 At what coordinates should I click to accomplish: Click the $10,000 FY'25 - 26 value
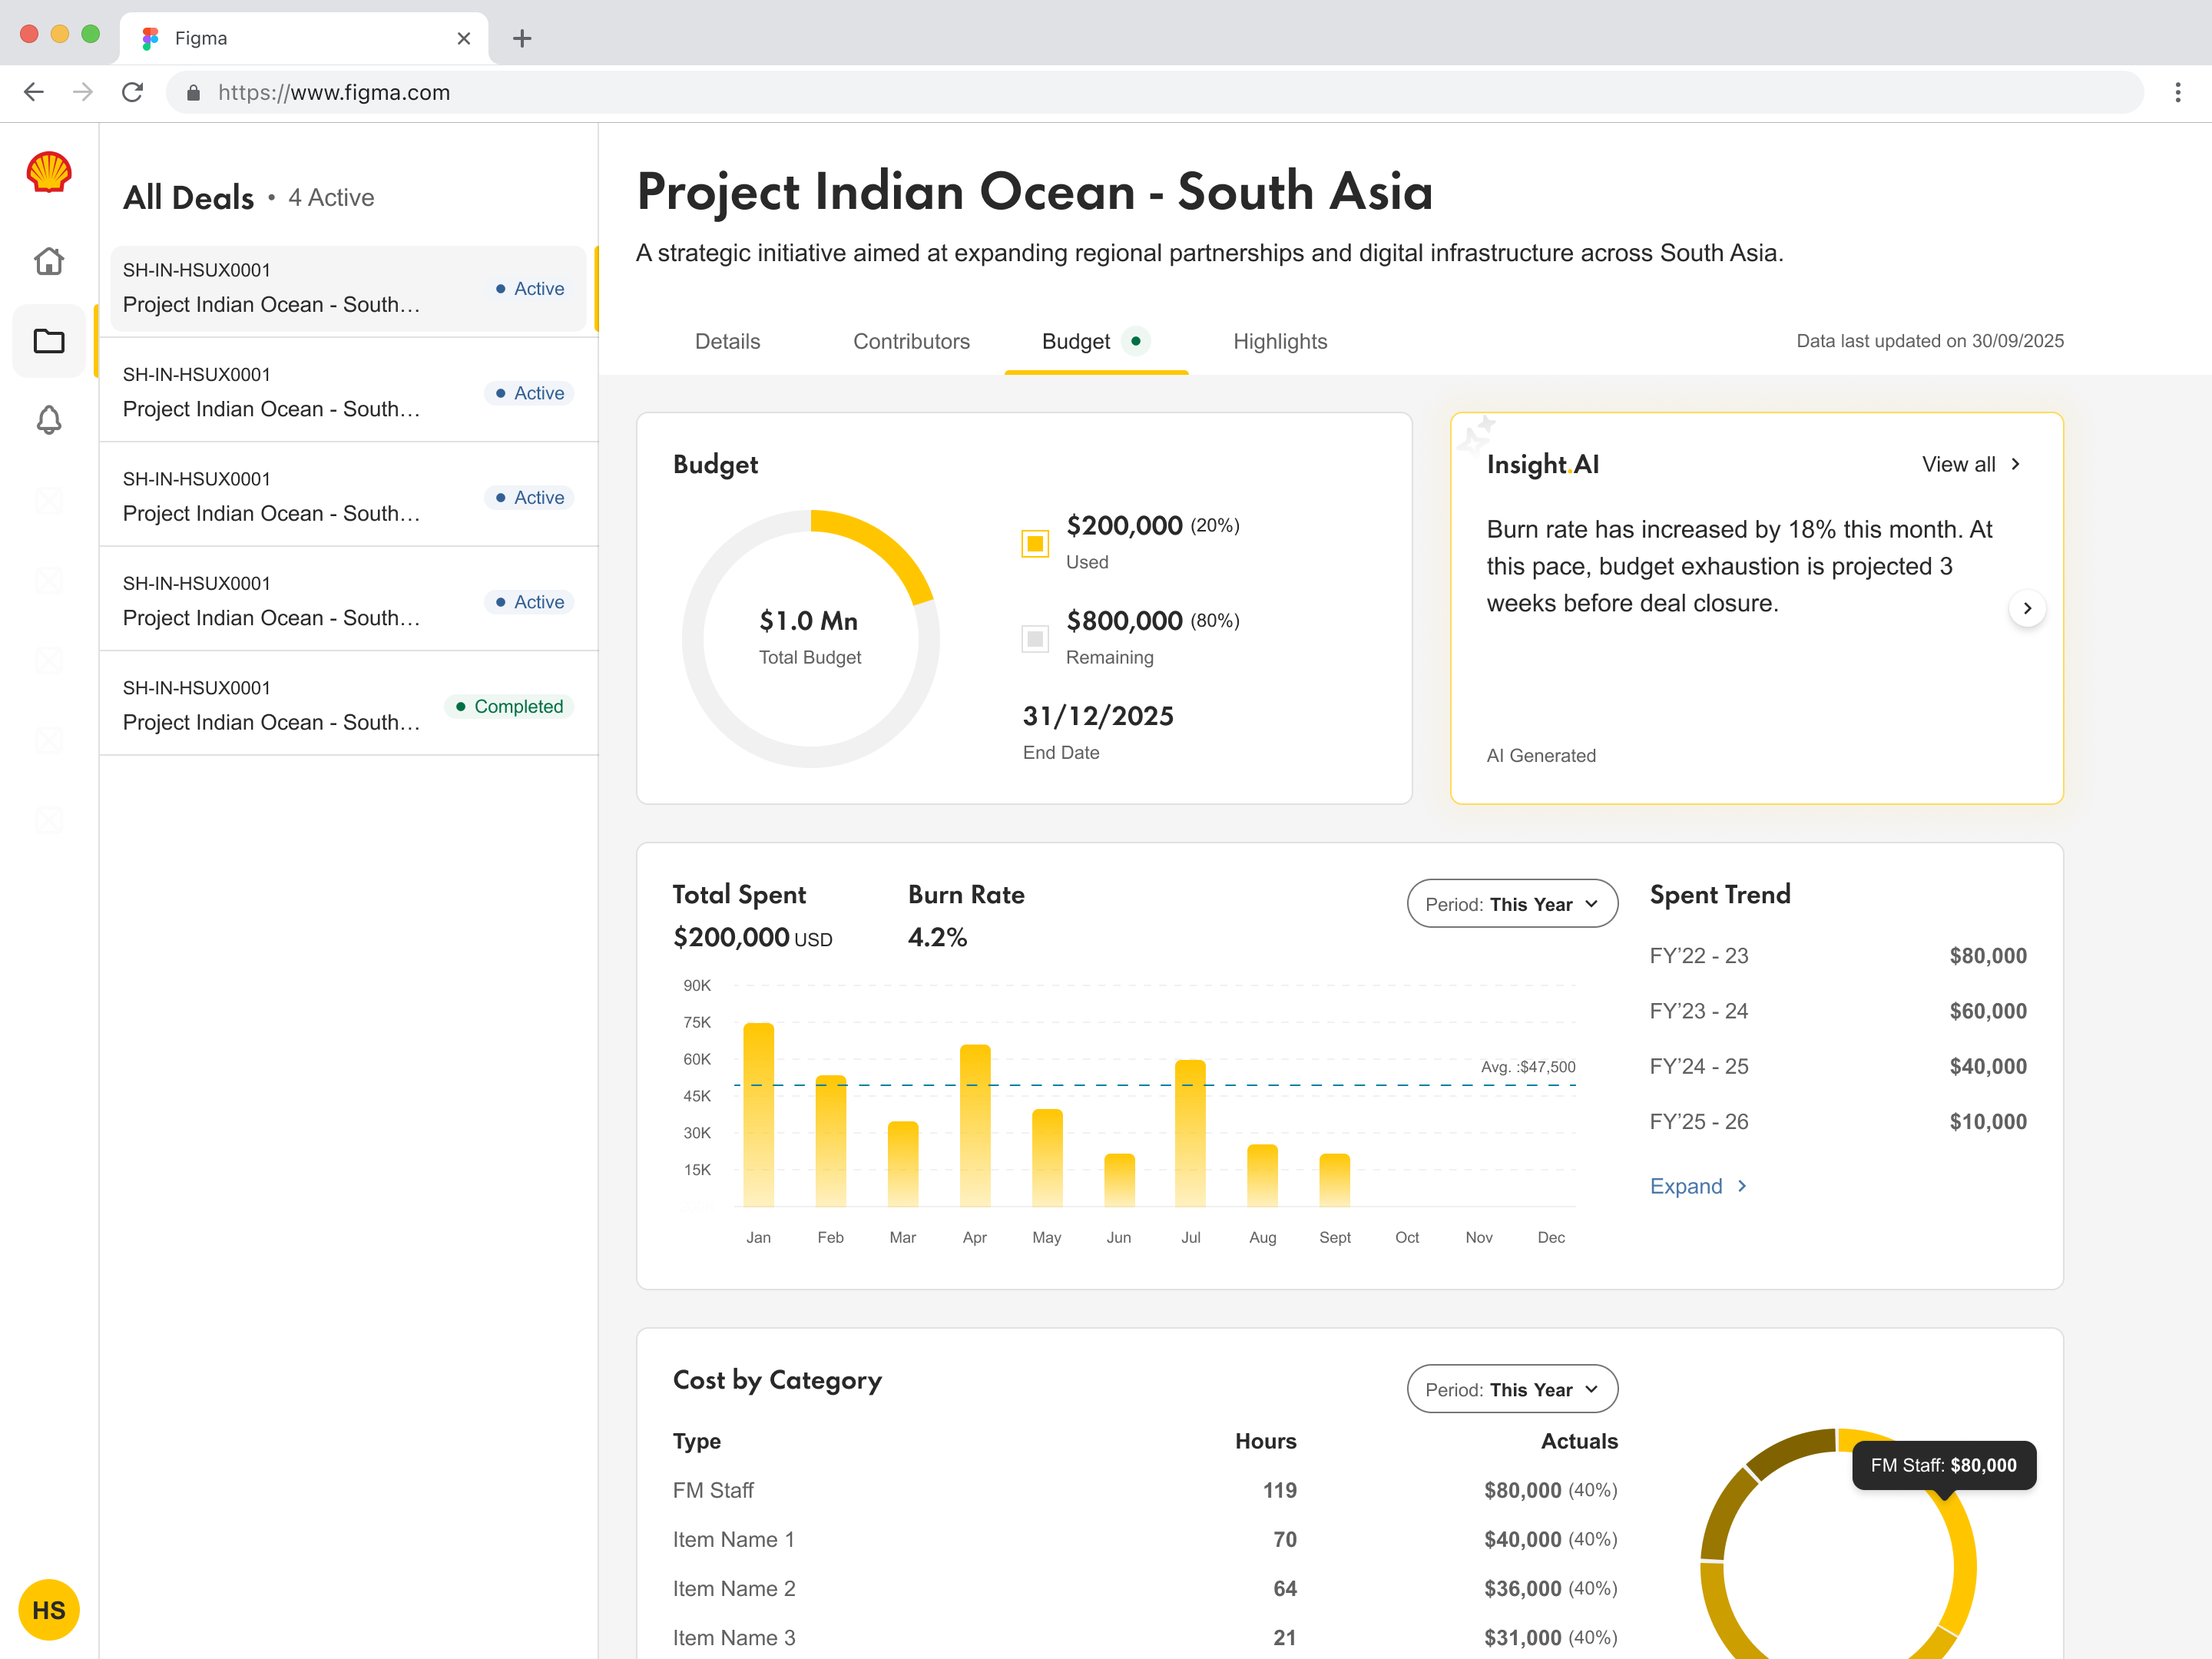1988,1121
